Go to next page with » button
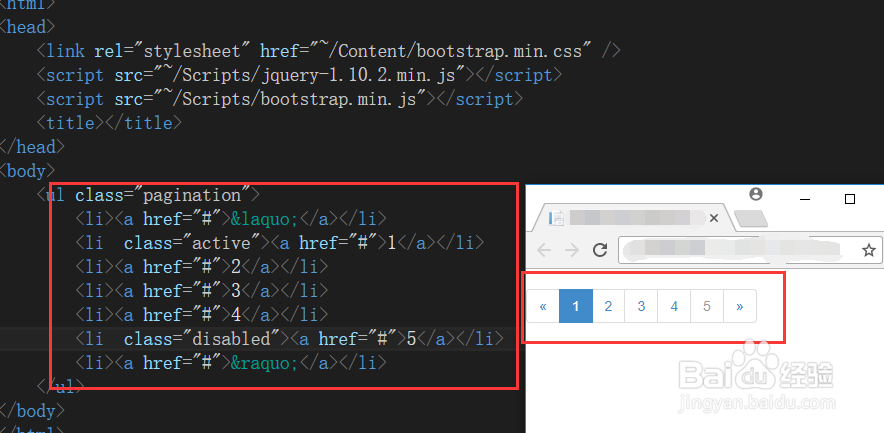 [740, 307]
